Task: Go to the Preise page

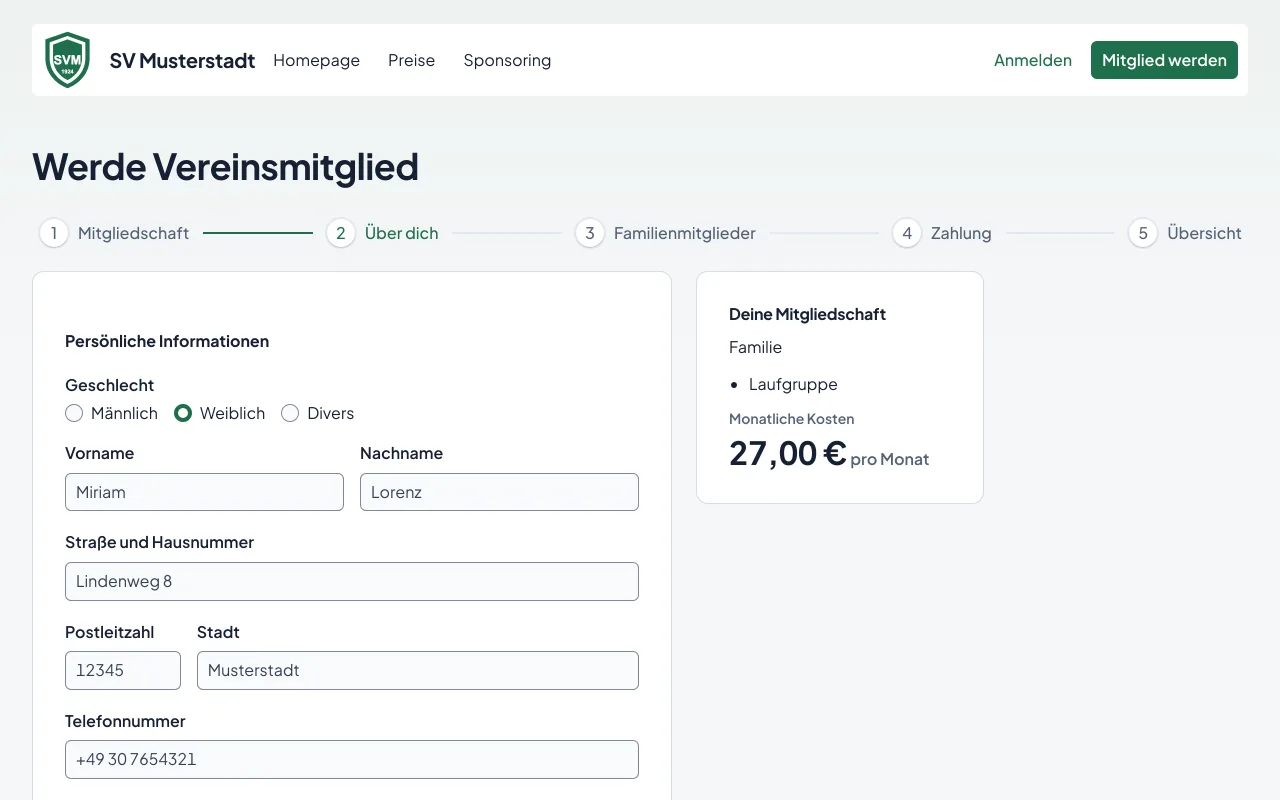Action: coord(412,60)
